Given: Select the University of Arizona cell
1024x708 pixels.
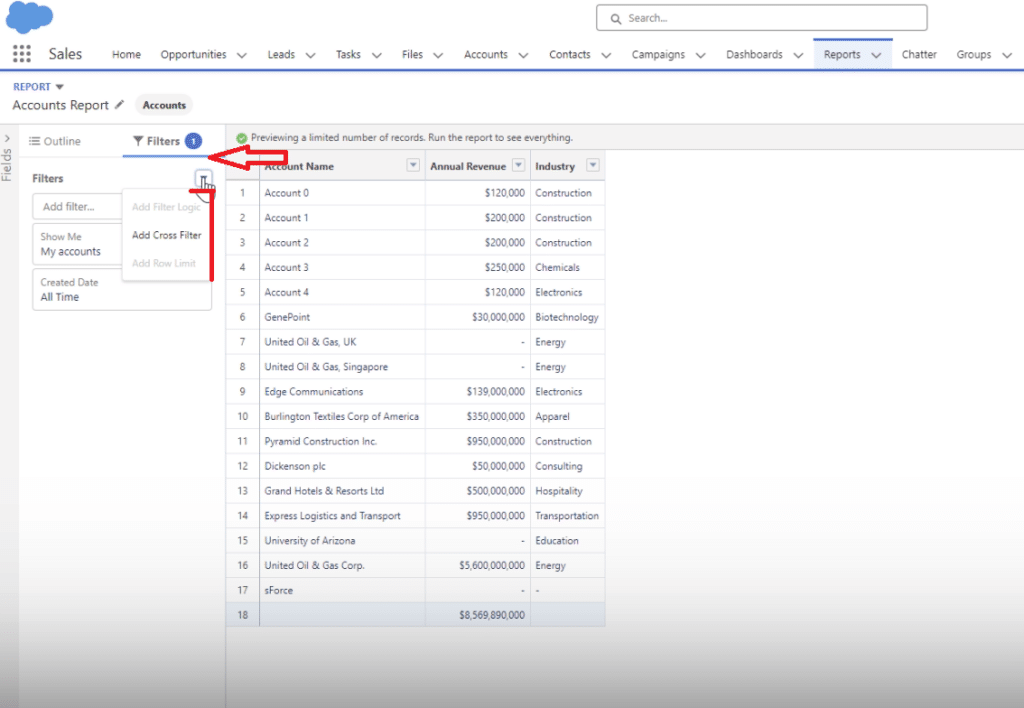Looking at the screenshot, I should [342, 540].
